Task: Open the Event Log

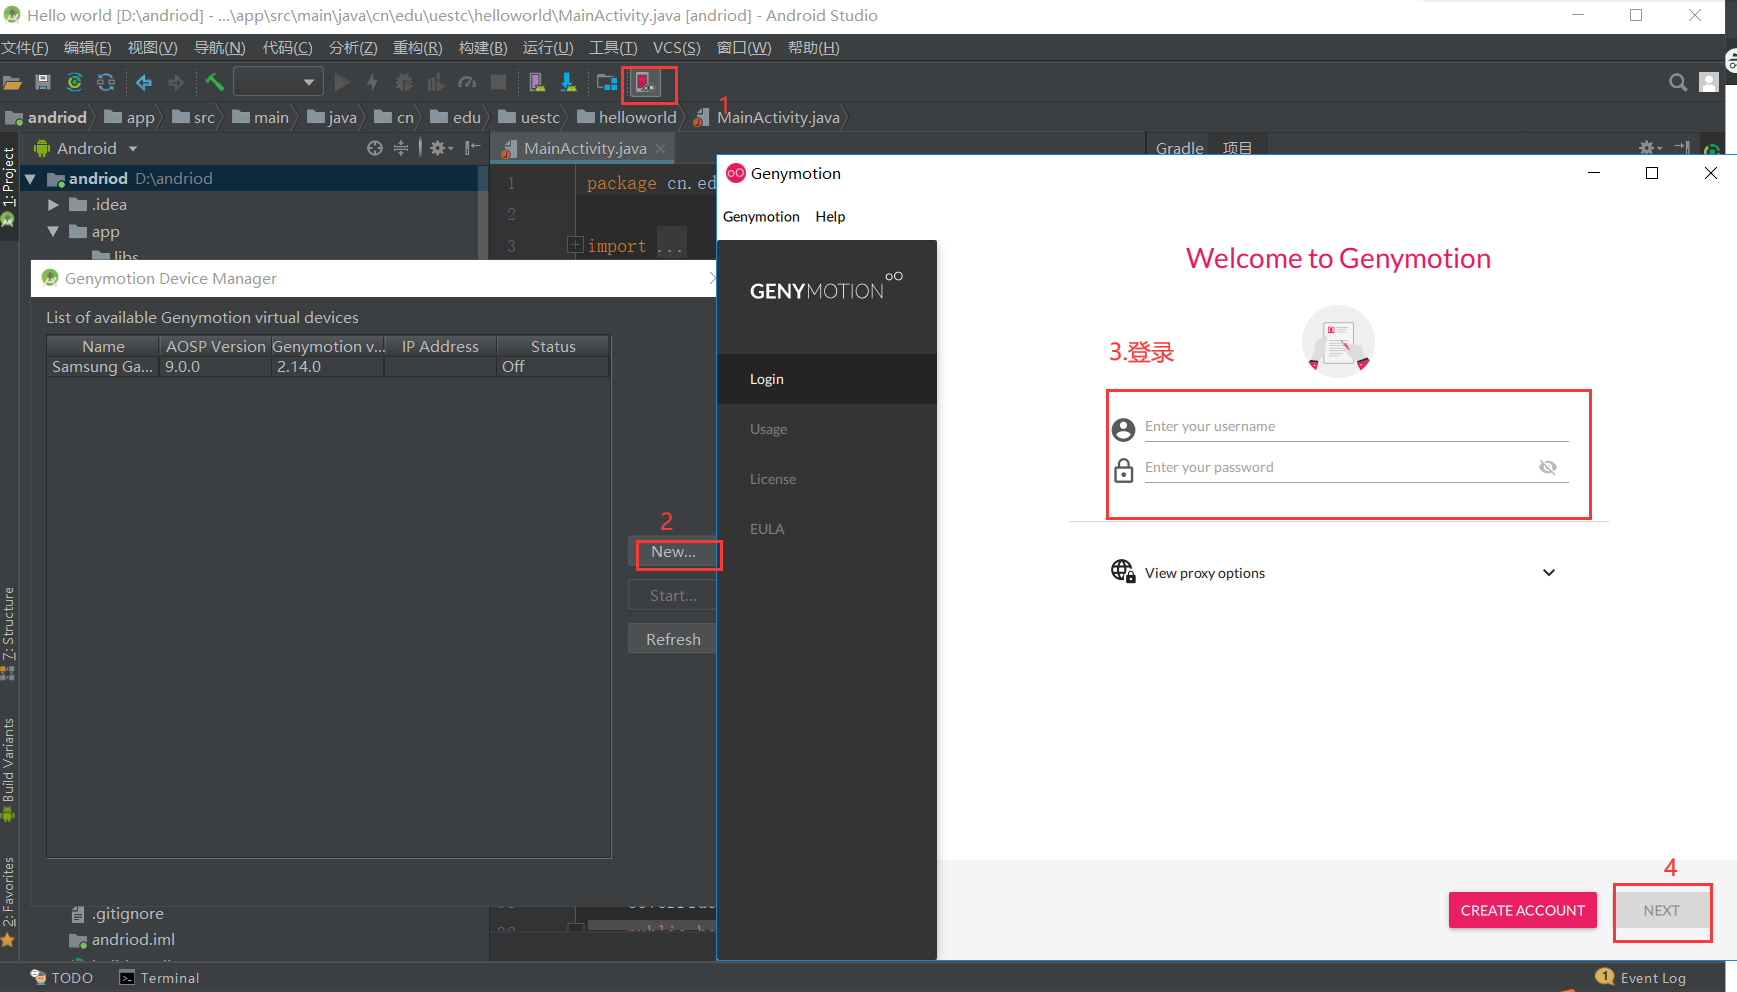Action: [1641, 978]
